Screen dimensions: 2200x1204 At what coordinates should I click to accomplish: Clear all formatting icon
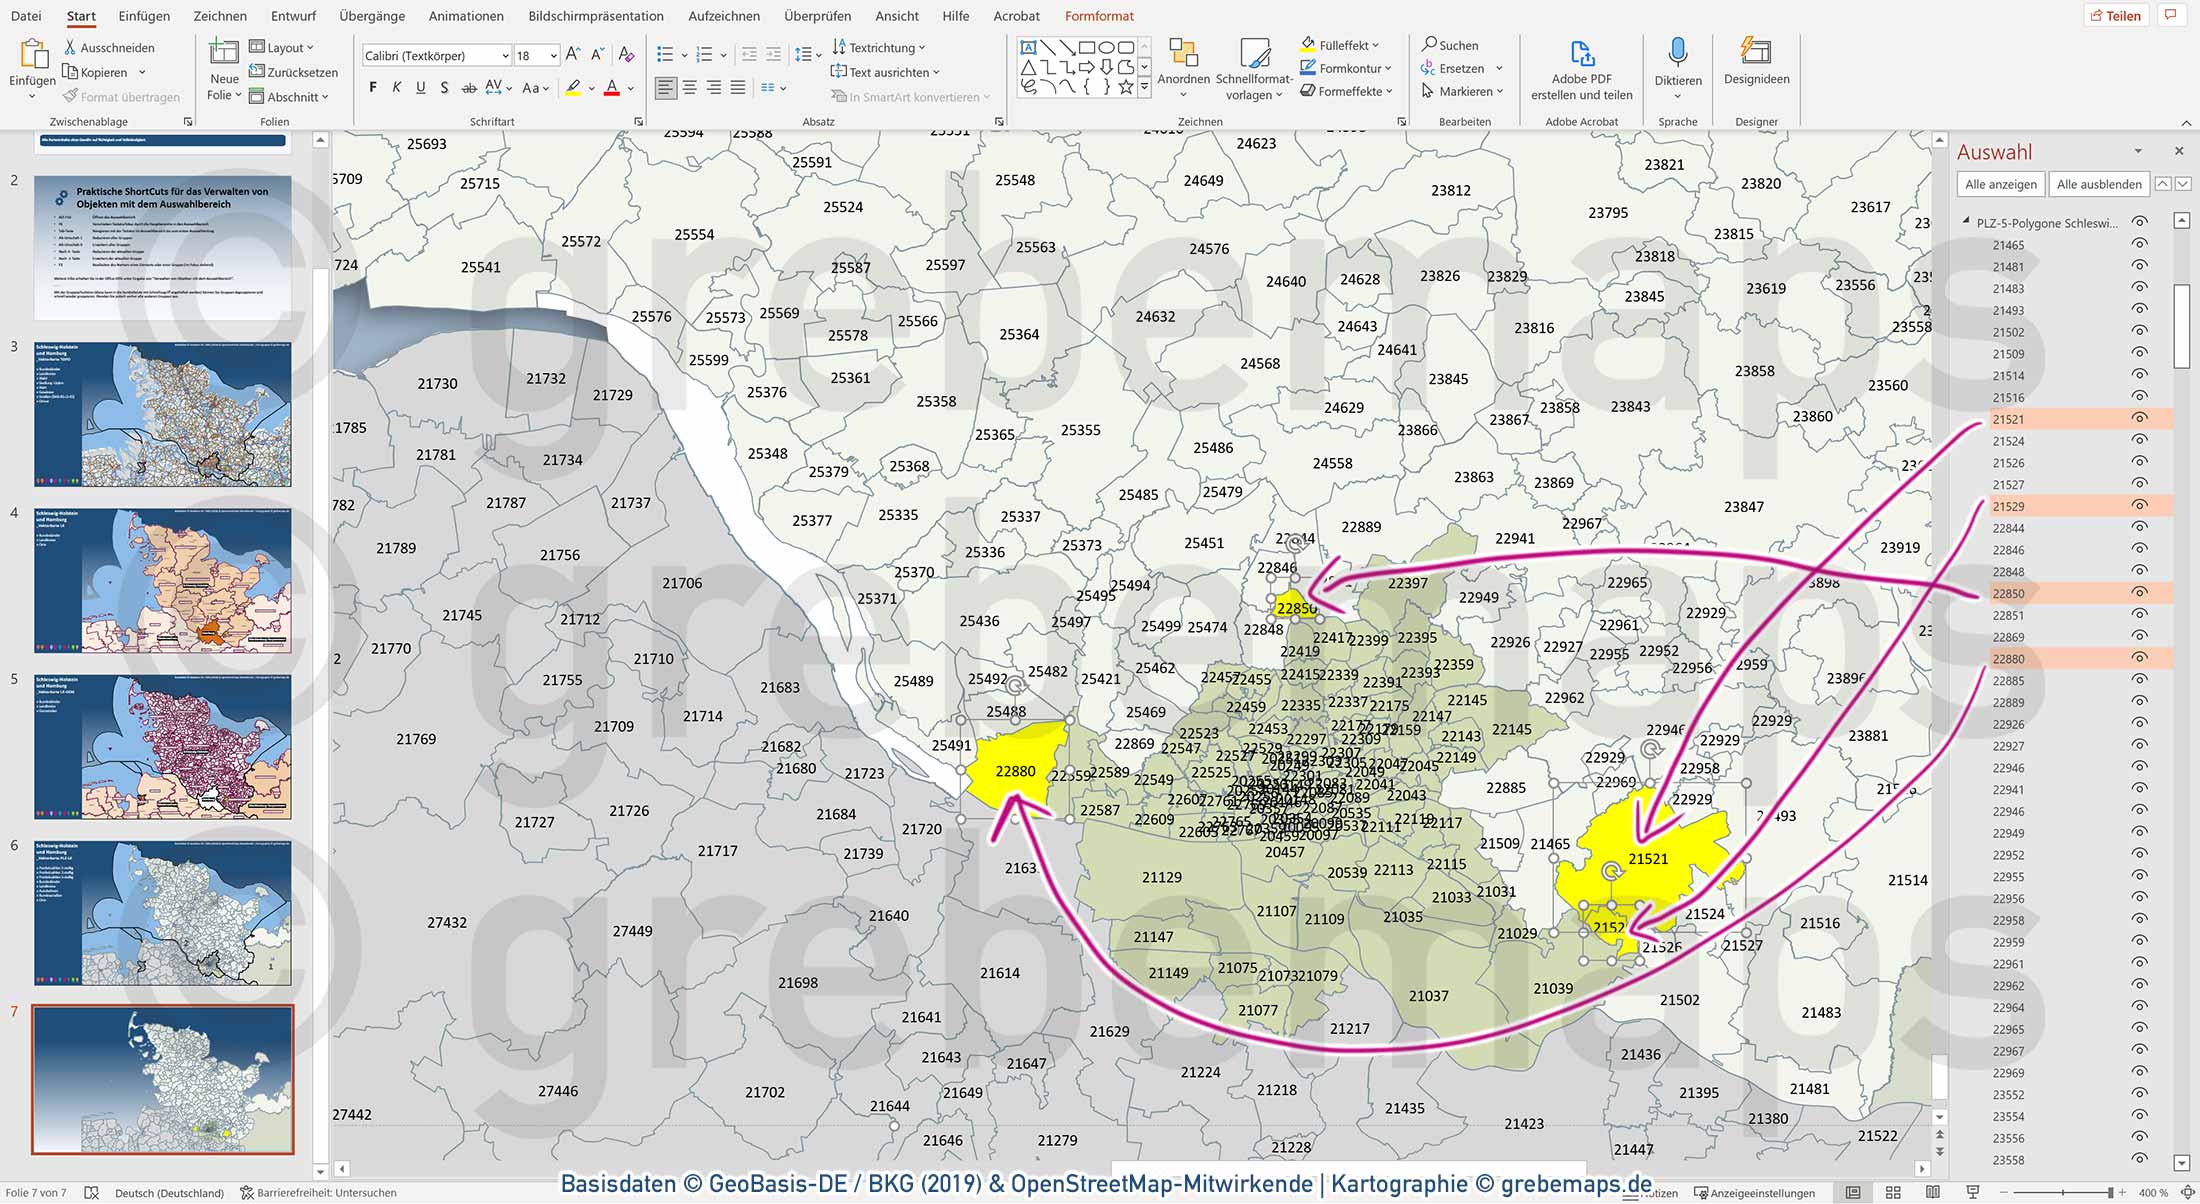click(626, 54)
